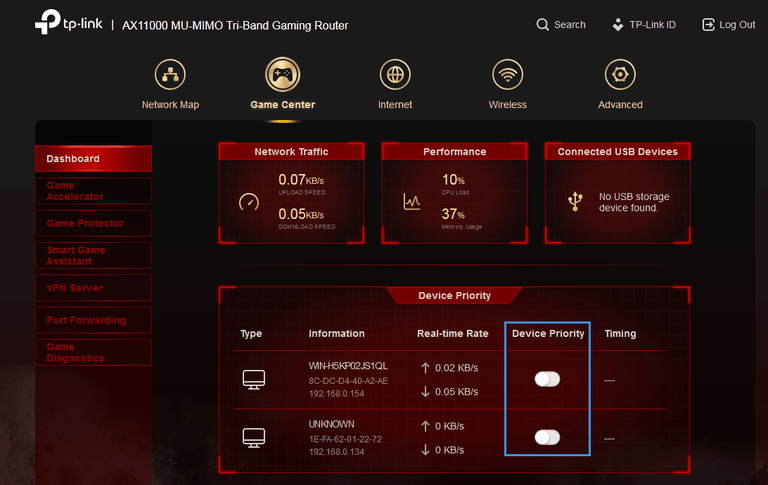
Task: Click the router model title text
Action: pos(235,25)
